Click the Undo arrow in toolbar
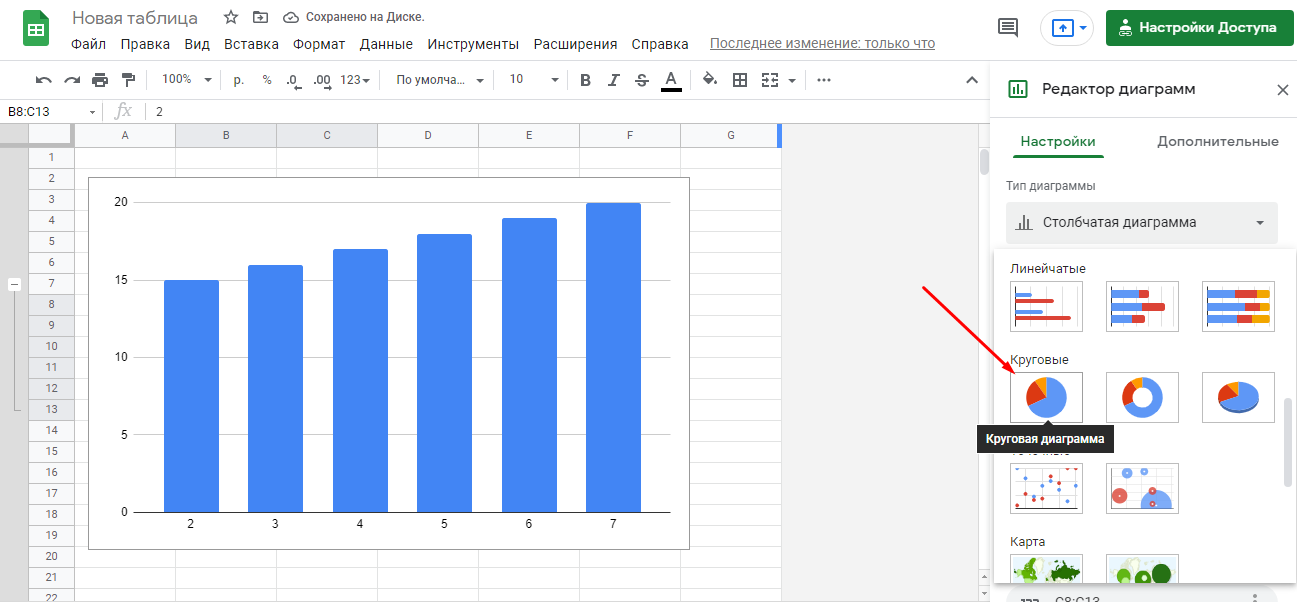 tap(43, 80)
